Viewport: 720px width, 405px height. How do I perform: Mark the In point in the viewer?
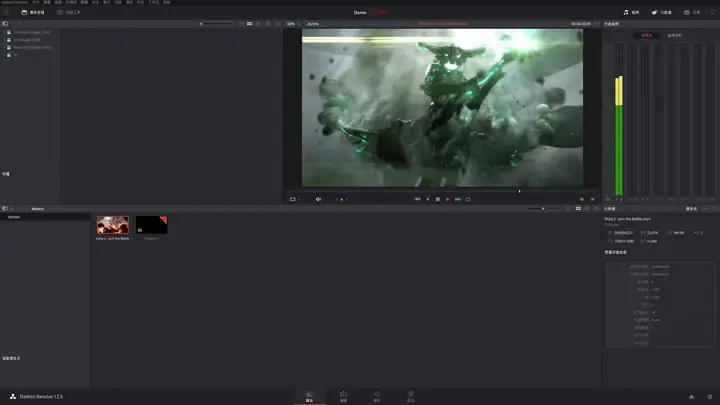[x=582, y=199]
